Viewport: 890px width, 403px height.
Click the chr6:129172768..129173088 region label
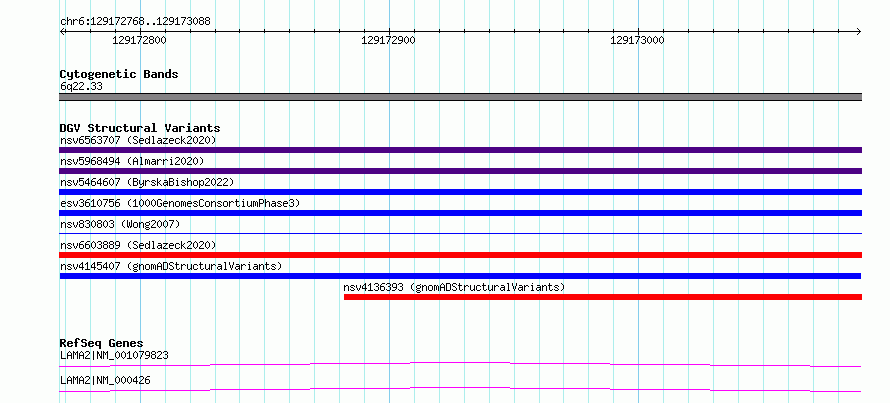[x=135, y=22]
